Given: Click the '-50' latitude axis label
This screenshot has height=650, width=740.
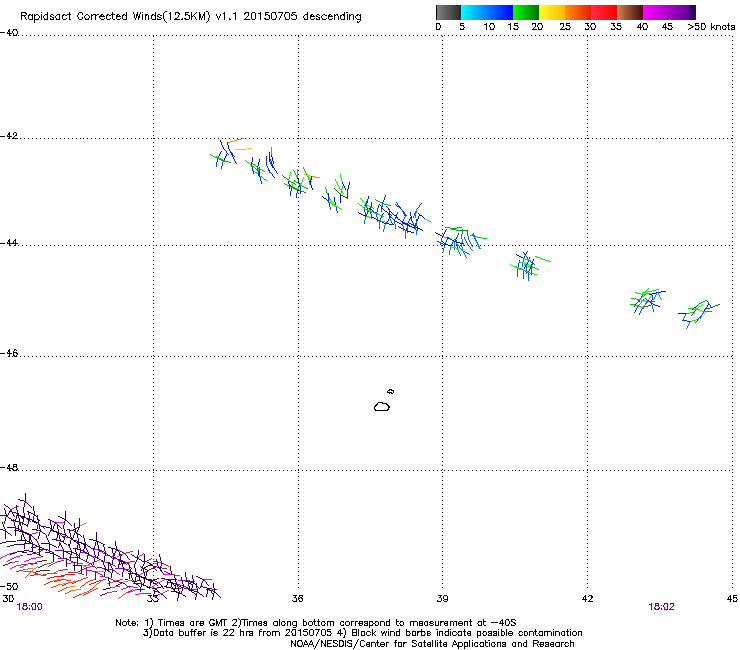Looking at the screenshot, I should coord(9,587).
